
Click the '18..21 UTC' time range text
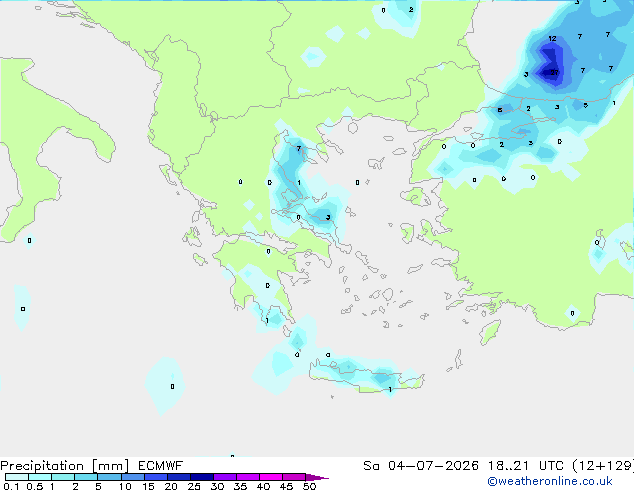pos(526,466)
